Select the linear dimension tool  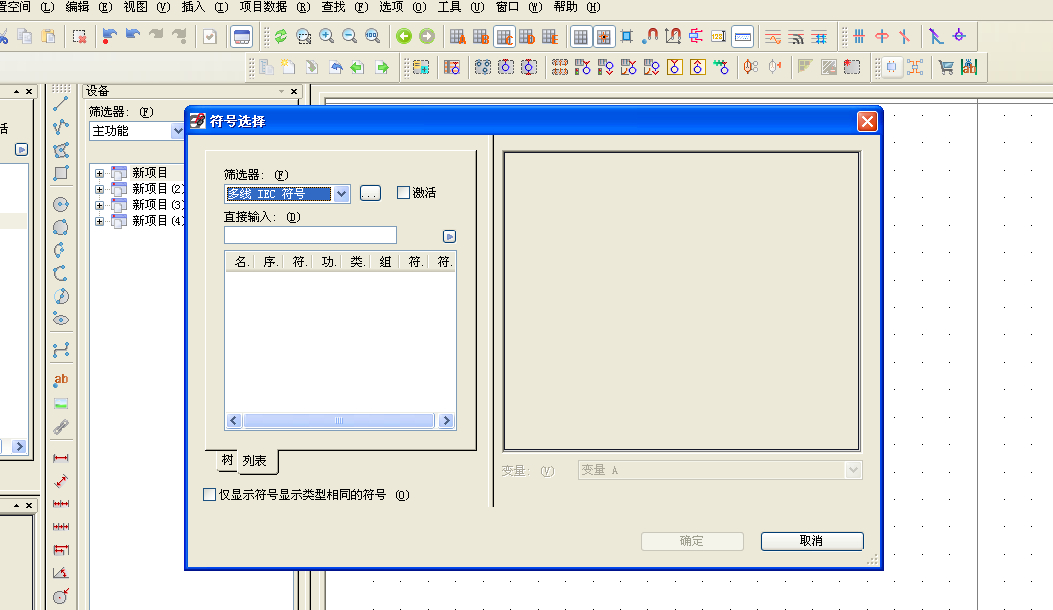pyautogui.click(x=60, y=458)
